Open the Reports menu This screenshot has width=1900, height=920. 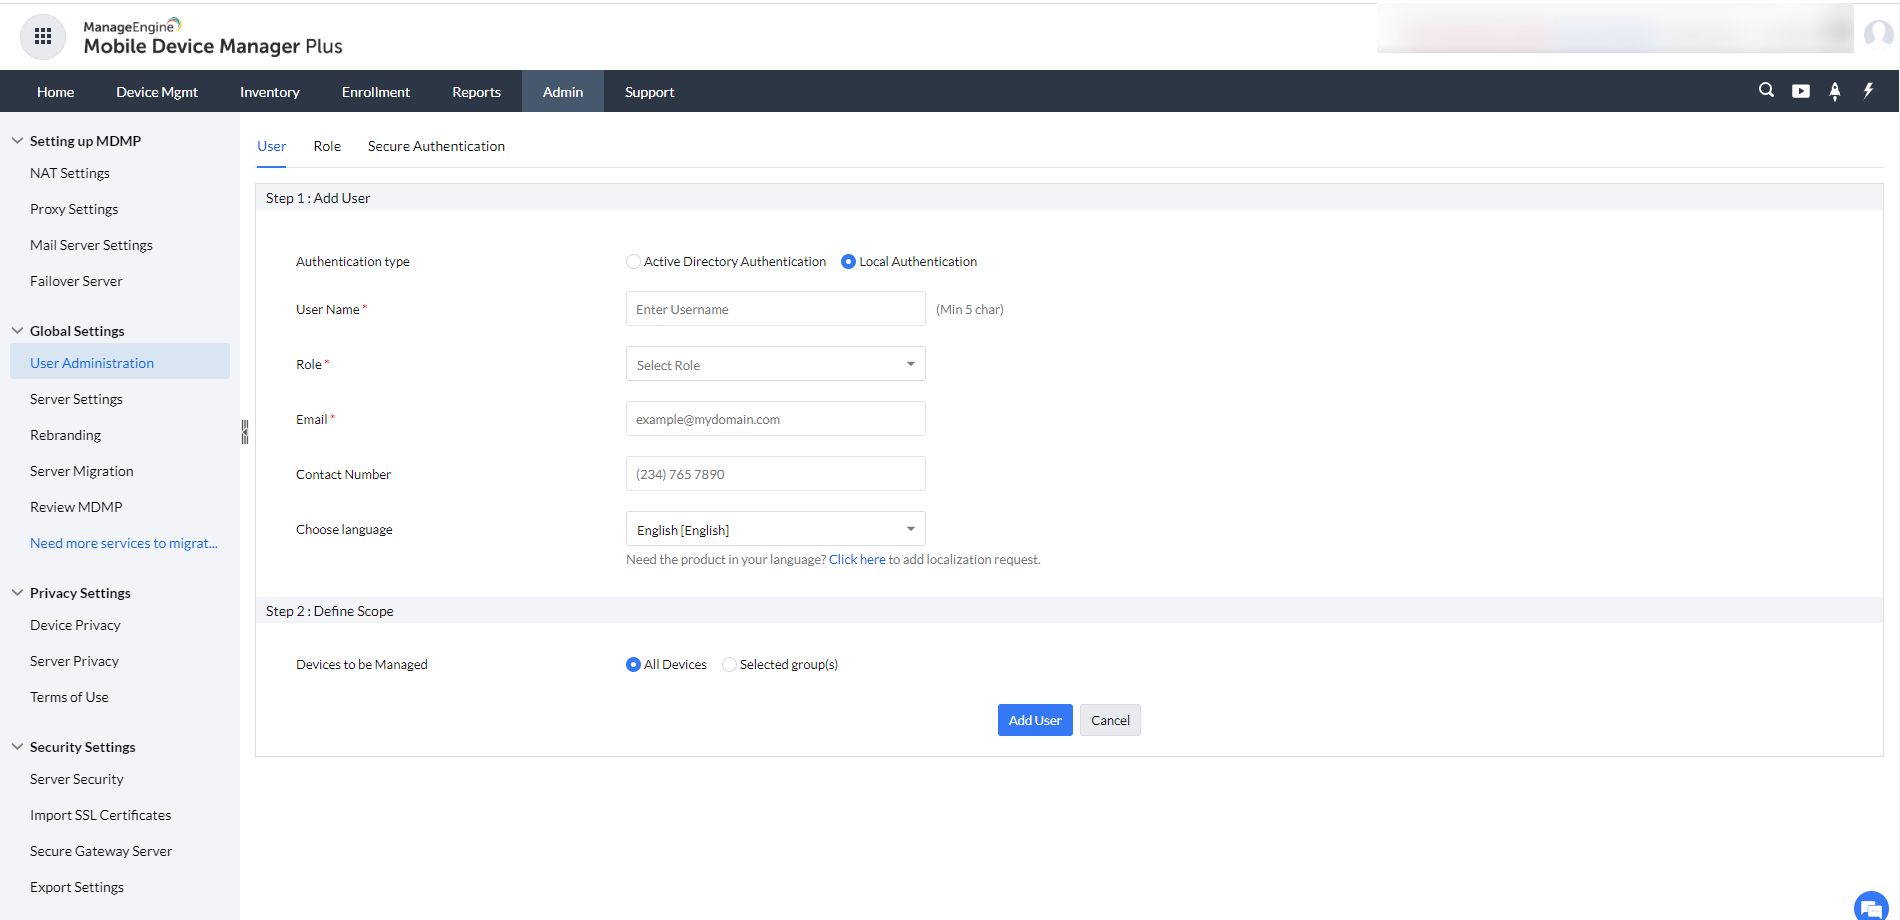pos(476,92)
